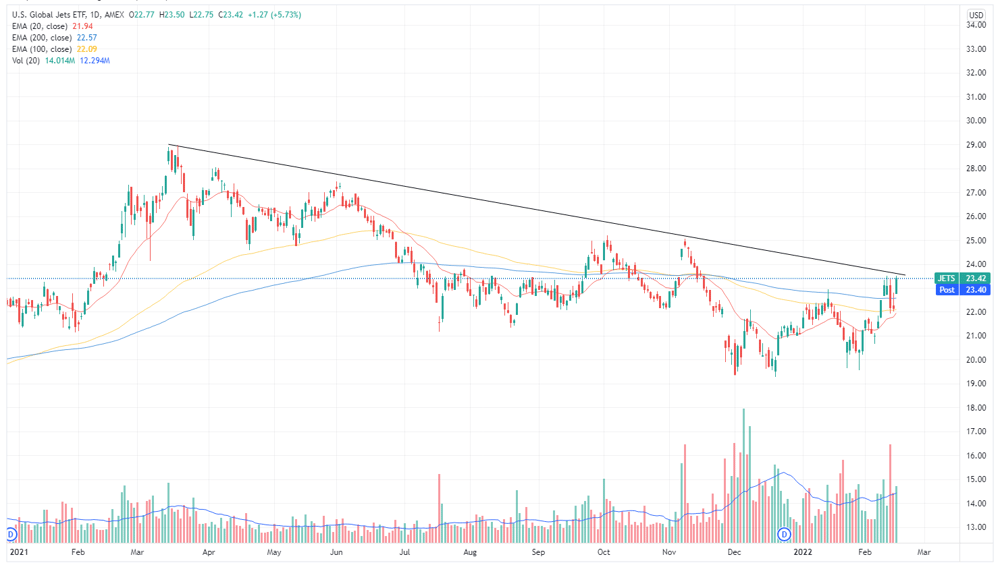This screenshot has width=1000, height=563.
Task: Click the Oct time axis label
Action: pyautogui.click(x=603, y=552)
